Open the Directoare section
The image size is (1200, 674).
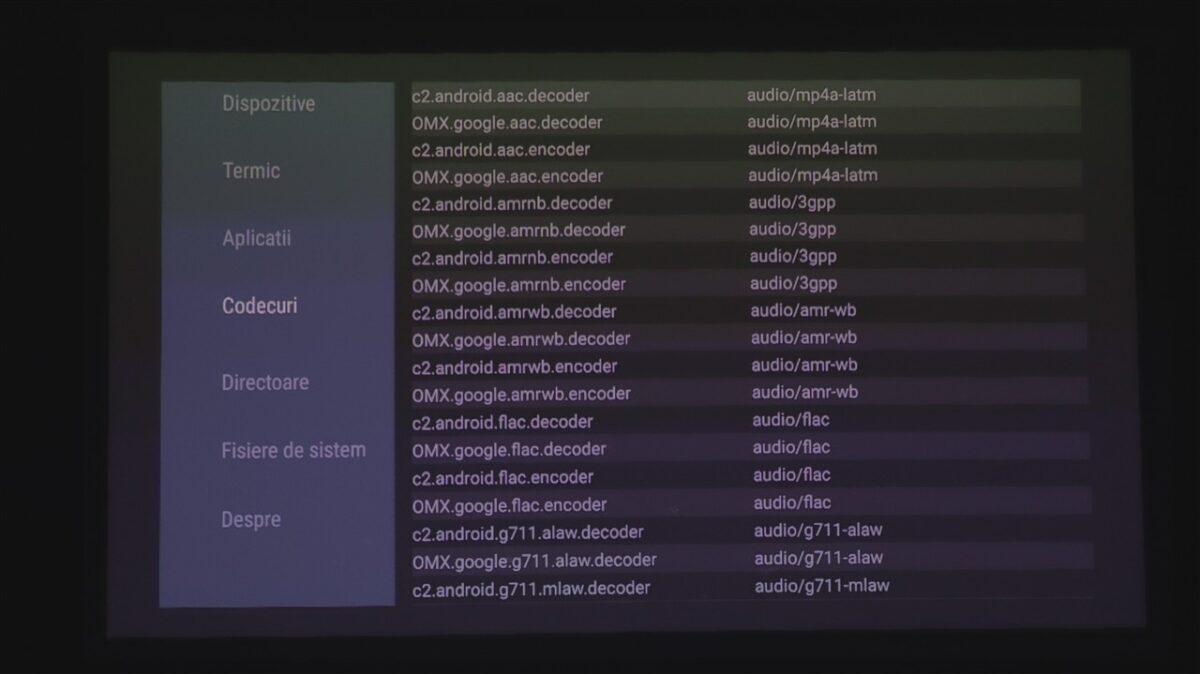point(265,382)
